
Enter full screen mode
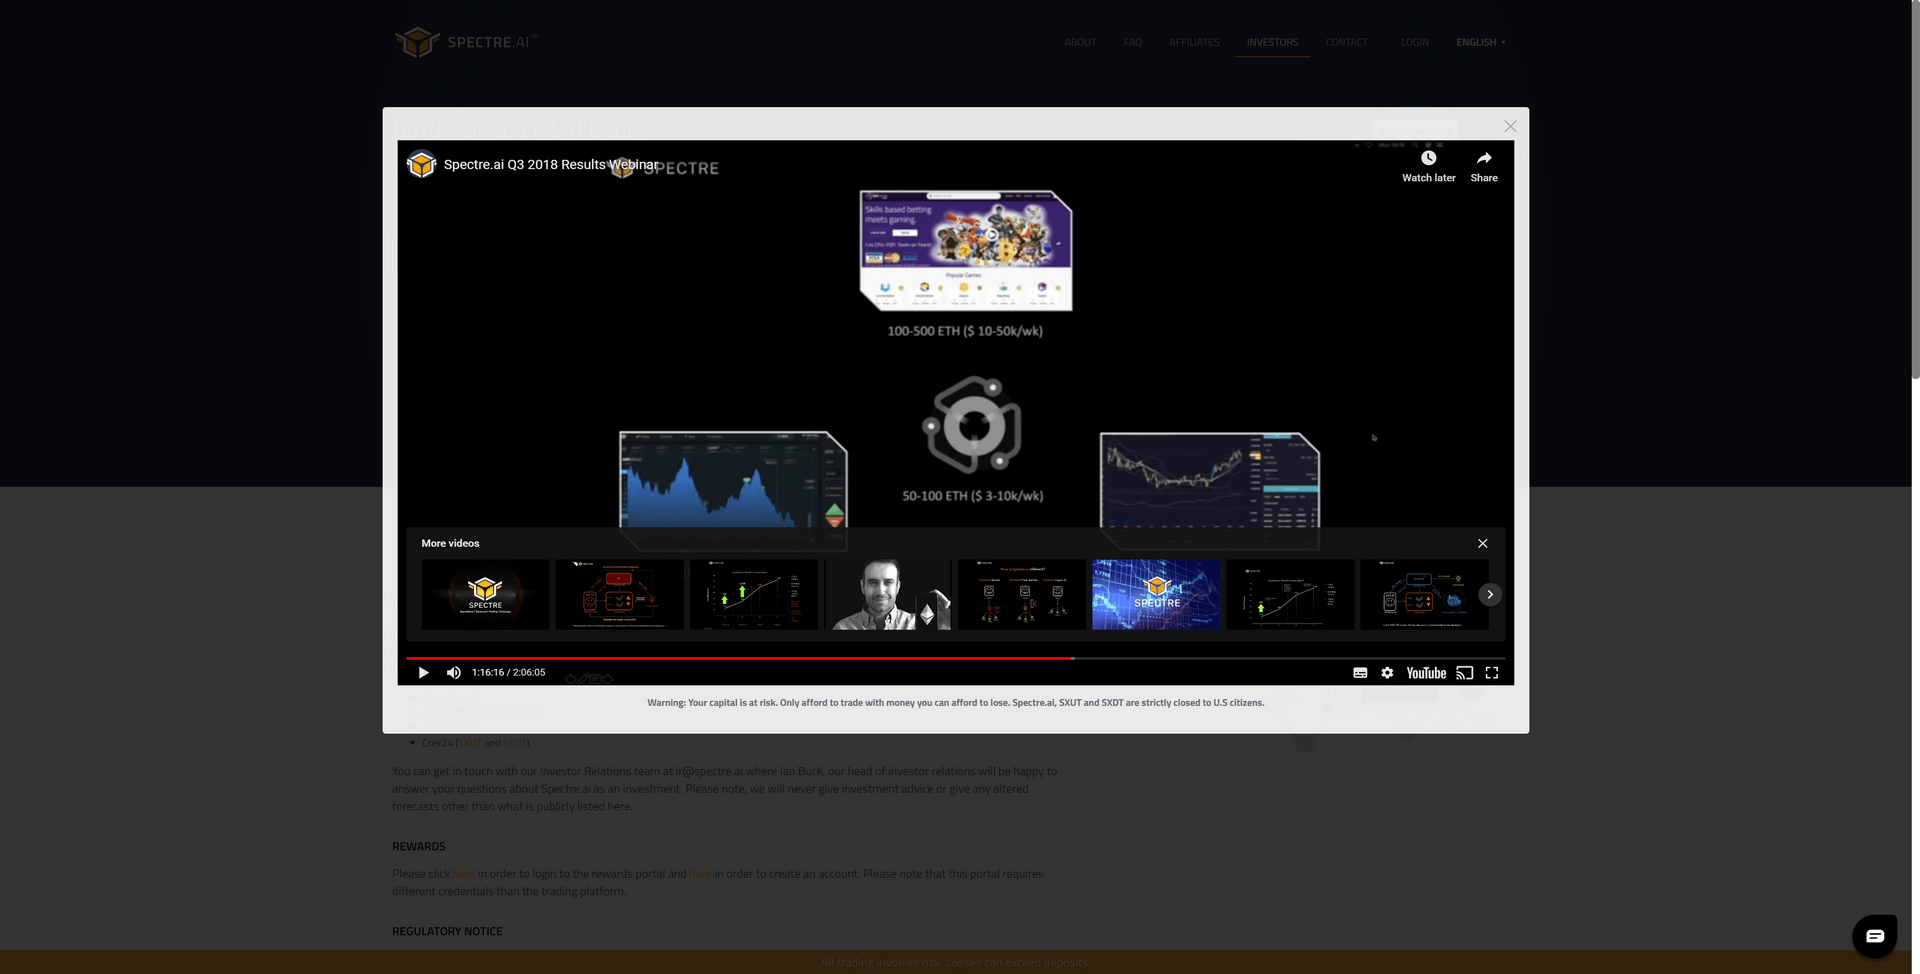coord(1492,673)
